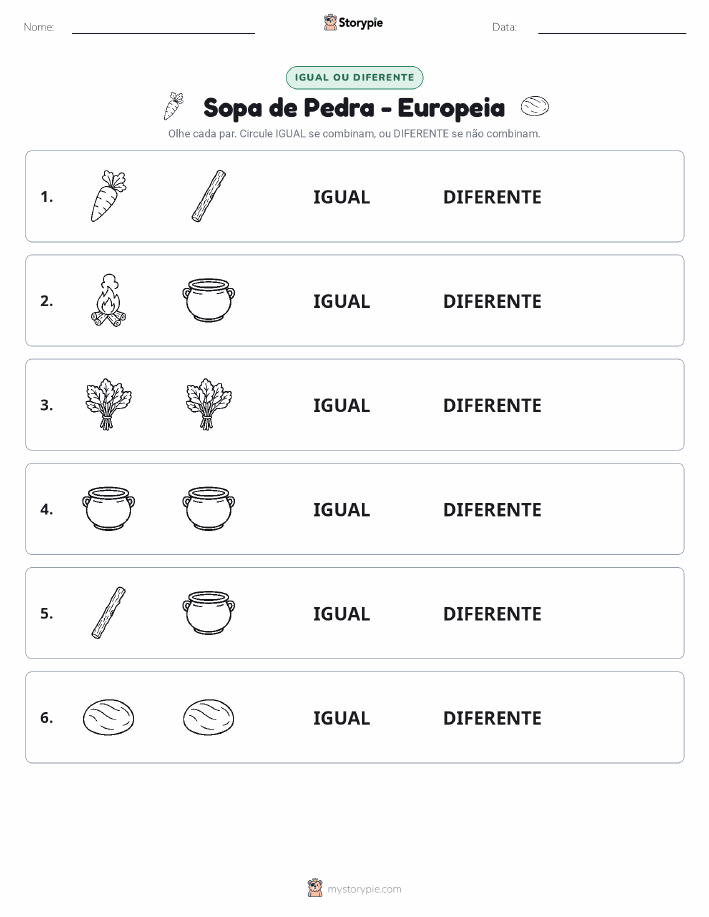This screenshot has width=709, height=917.
Task: Click the IGUAL OU DIFERENTE badge
Action: coord(354,77)
